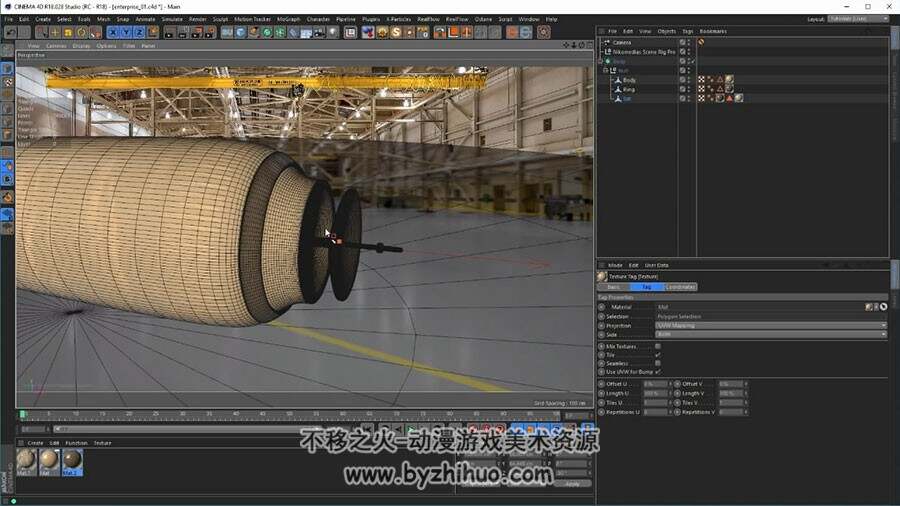Enable the Seamless checkbox
The image size is (900, 506).
pyautogui.click(x=658, y=363)
